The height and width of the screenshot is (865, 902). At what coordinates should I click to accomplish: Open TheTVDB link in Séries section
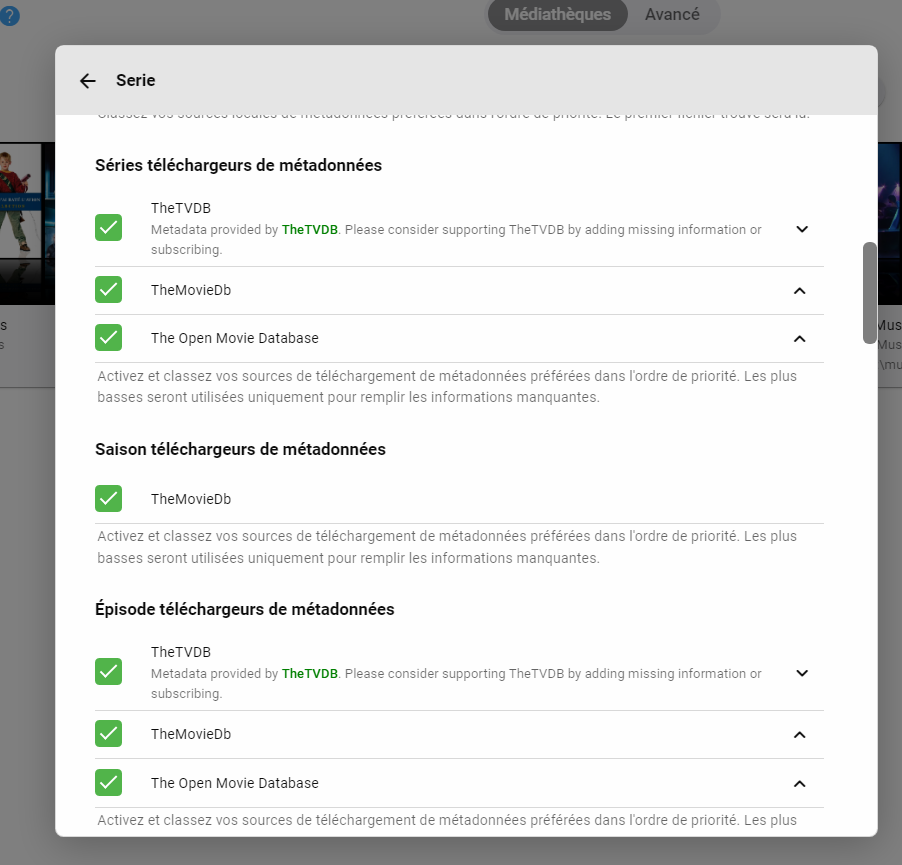310,230
